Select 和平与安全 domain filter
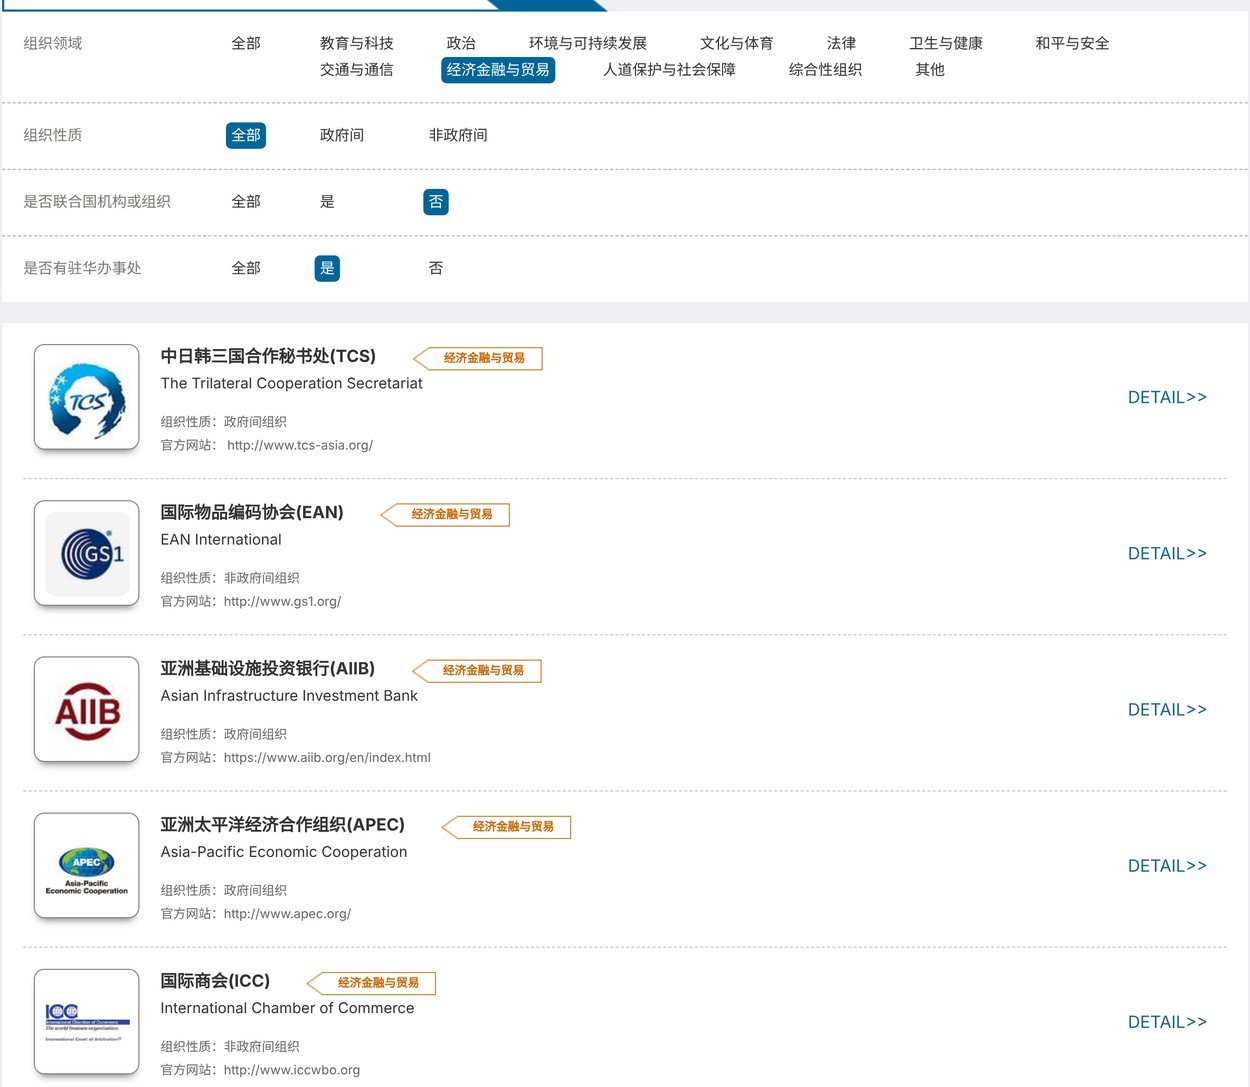This screenshot has width=1250, height=1087. [x=1072, y=43]
